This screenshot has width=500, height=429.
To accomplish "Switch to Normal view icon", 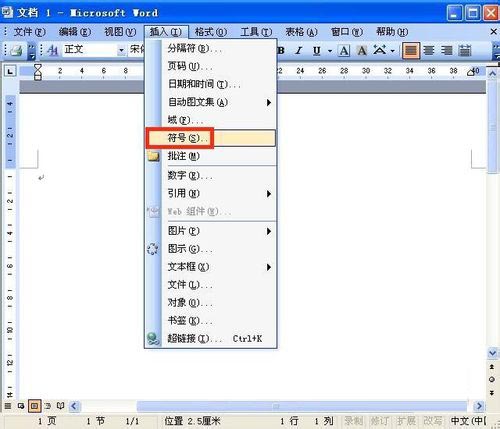I will (x=8, y=406).
